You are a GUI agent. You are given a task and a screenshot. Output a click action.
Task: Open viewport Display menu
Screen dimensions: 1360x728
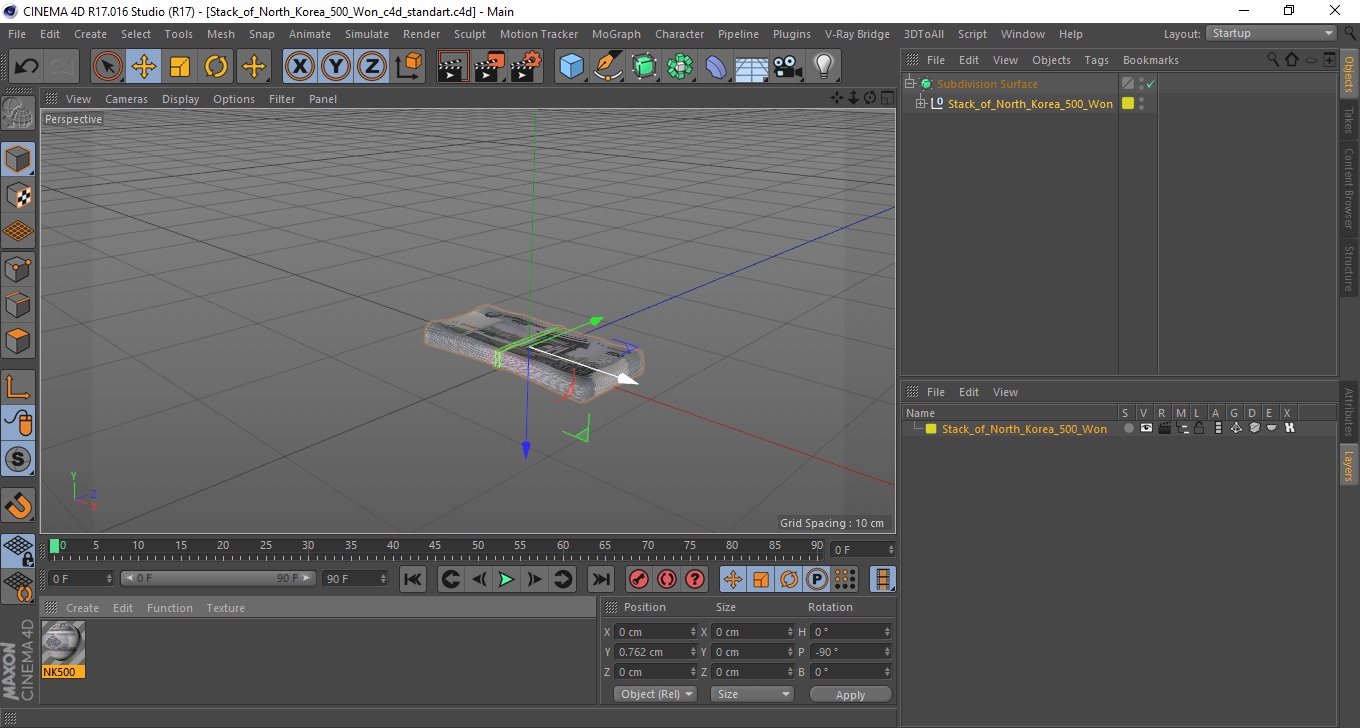pyautogui.click(x=180, y=99)
